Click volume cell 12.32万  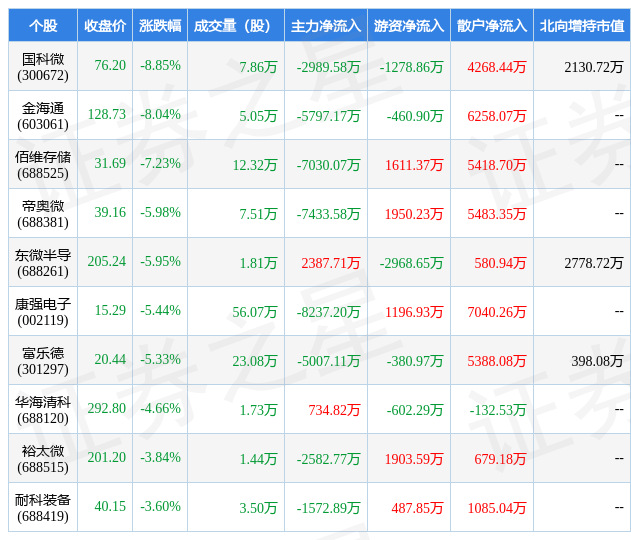click(x=255, y=165)
